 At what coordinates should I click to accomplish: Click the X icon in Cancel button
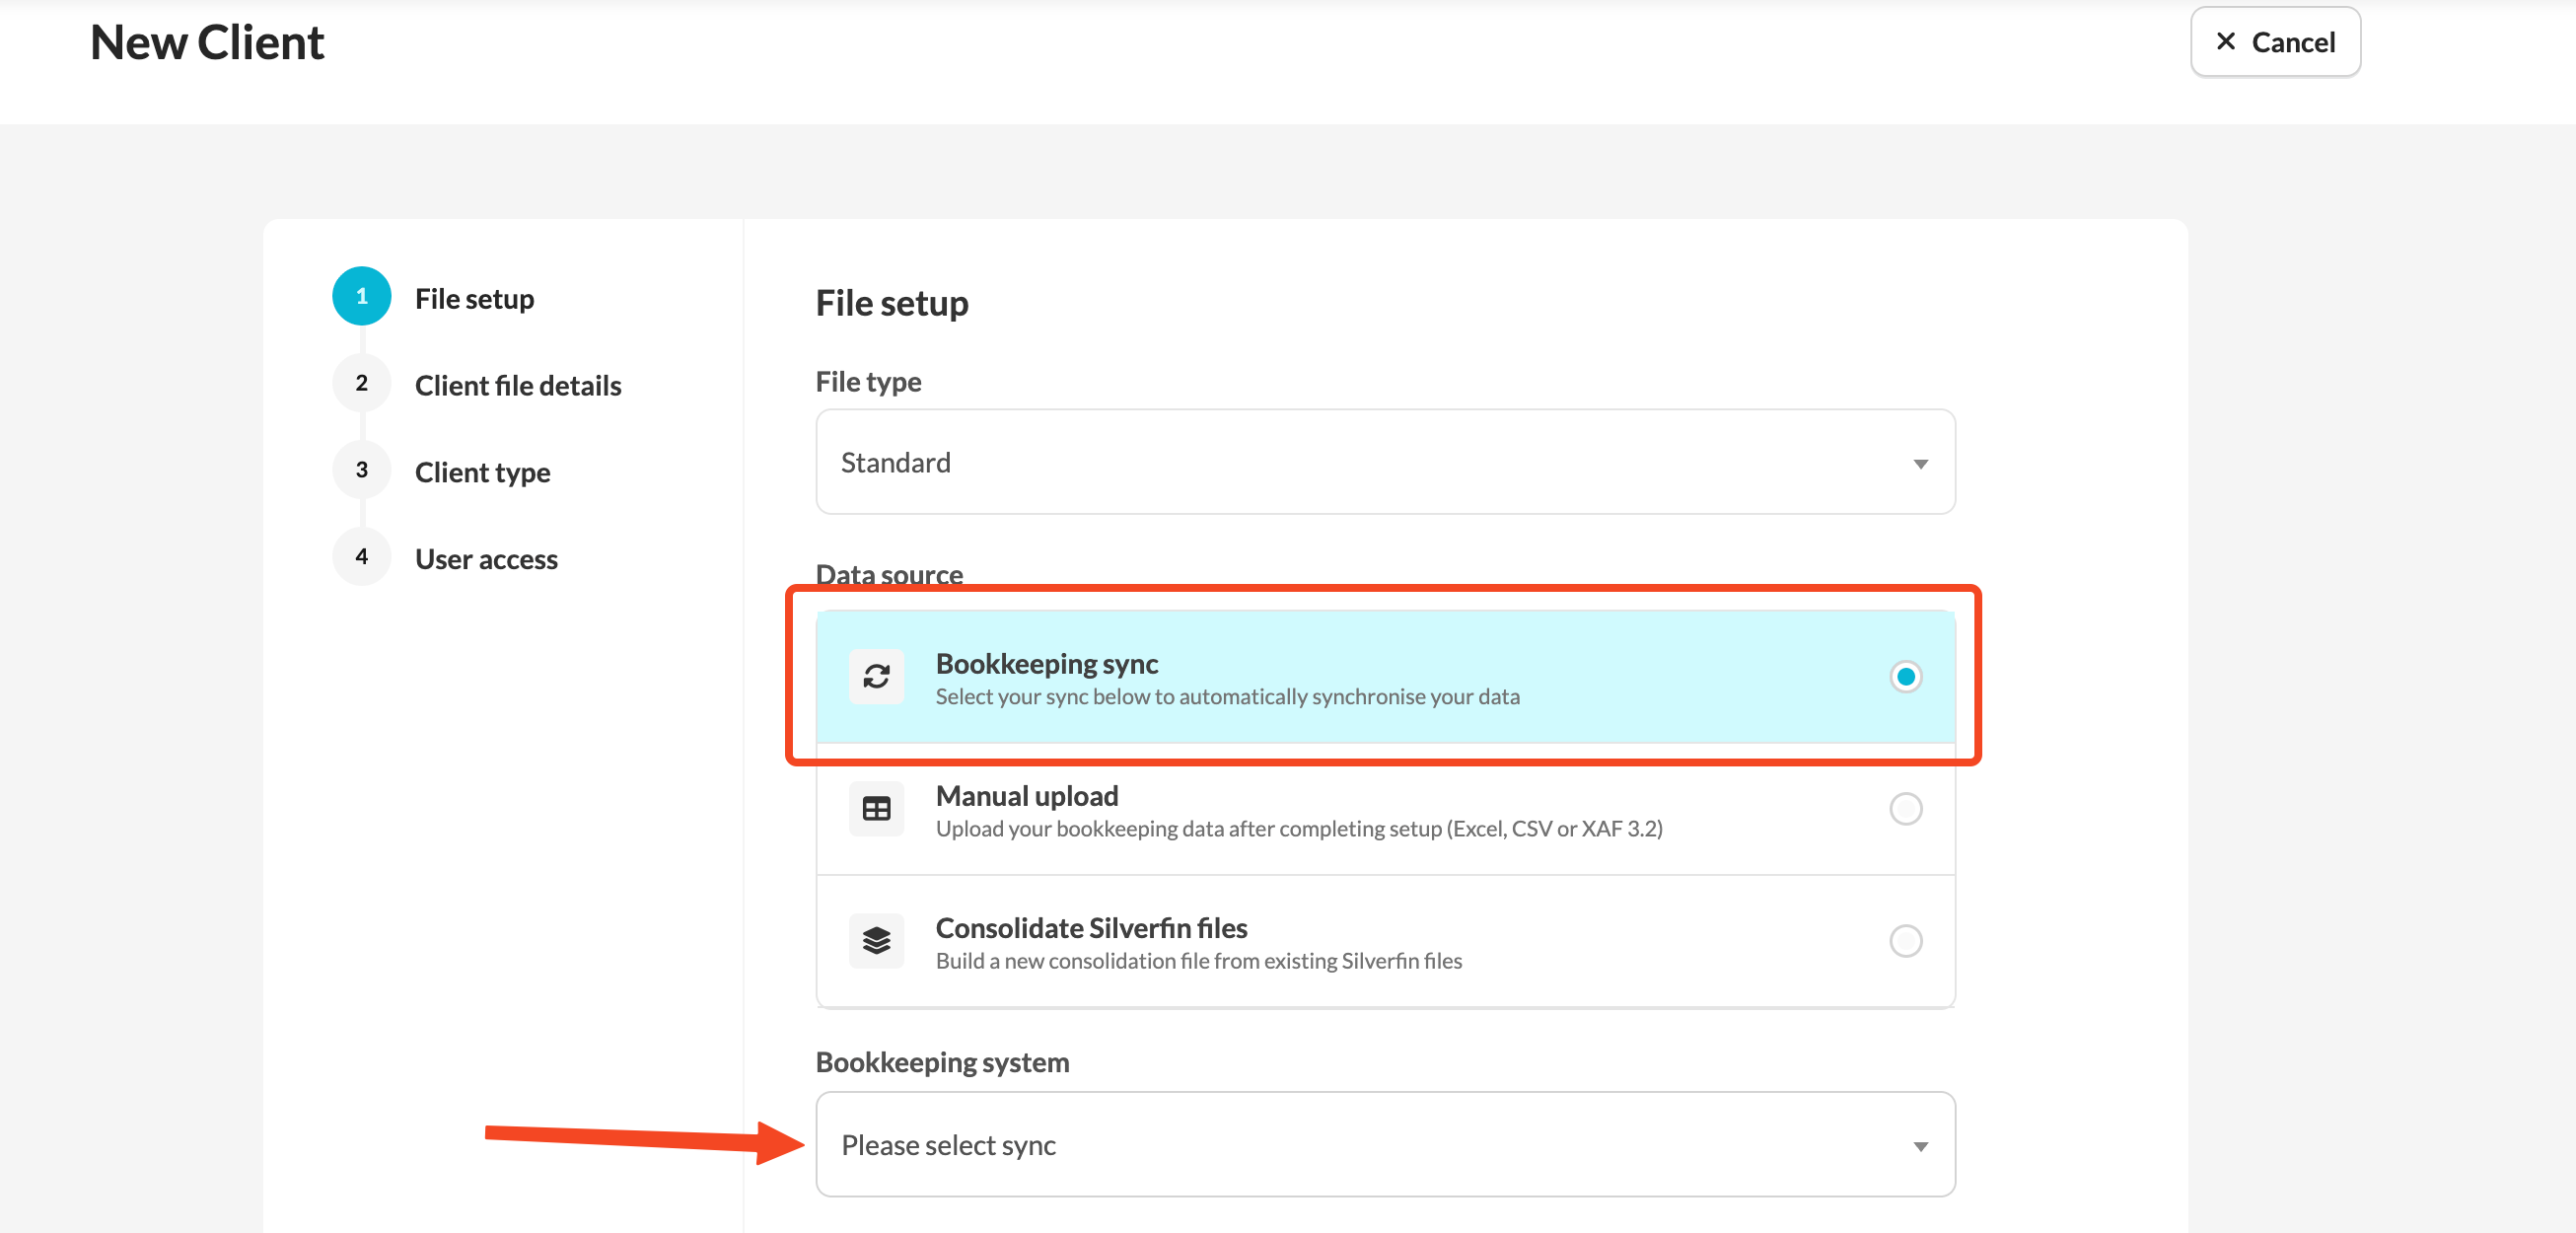2225,42
